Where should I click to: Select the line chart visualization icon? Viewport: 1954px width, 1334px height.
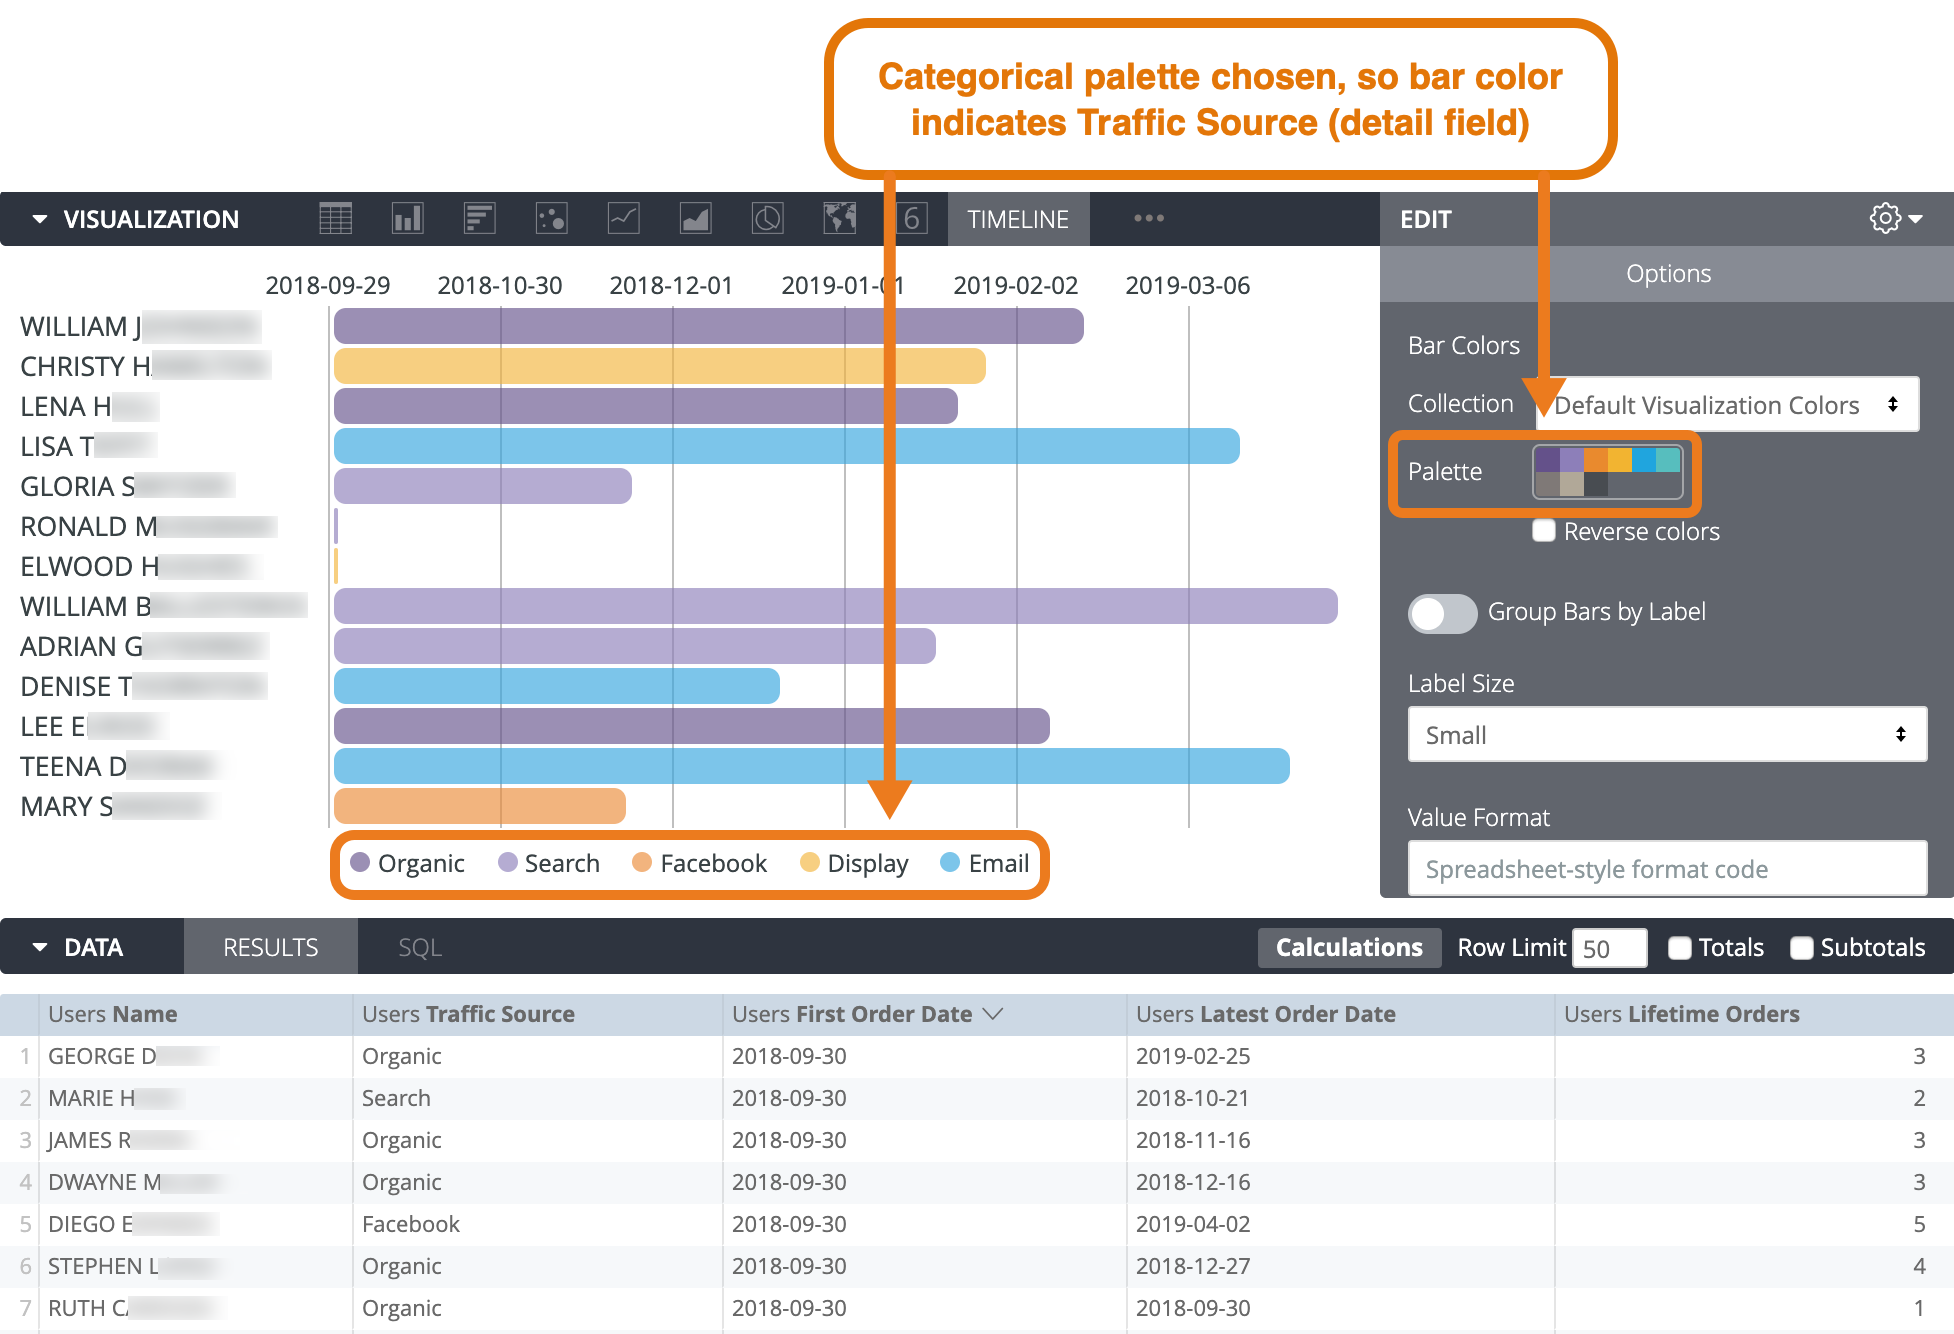(623, 218)
